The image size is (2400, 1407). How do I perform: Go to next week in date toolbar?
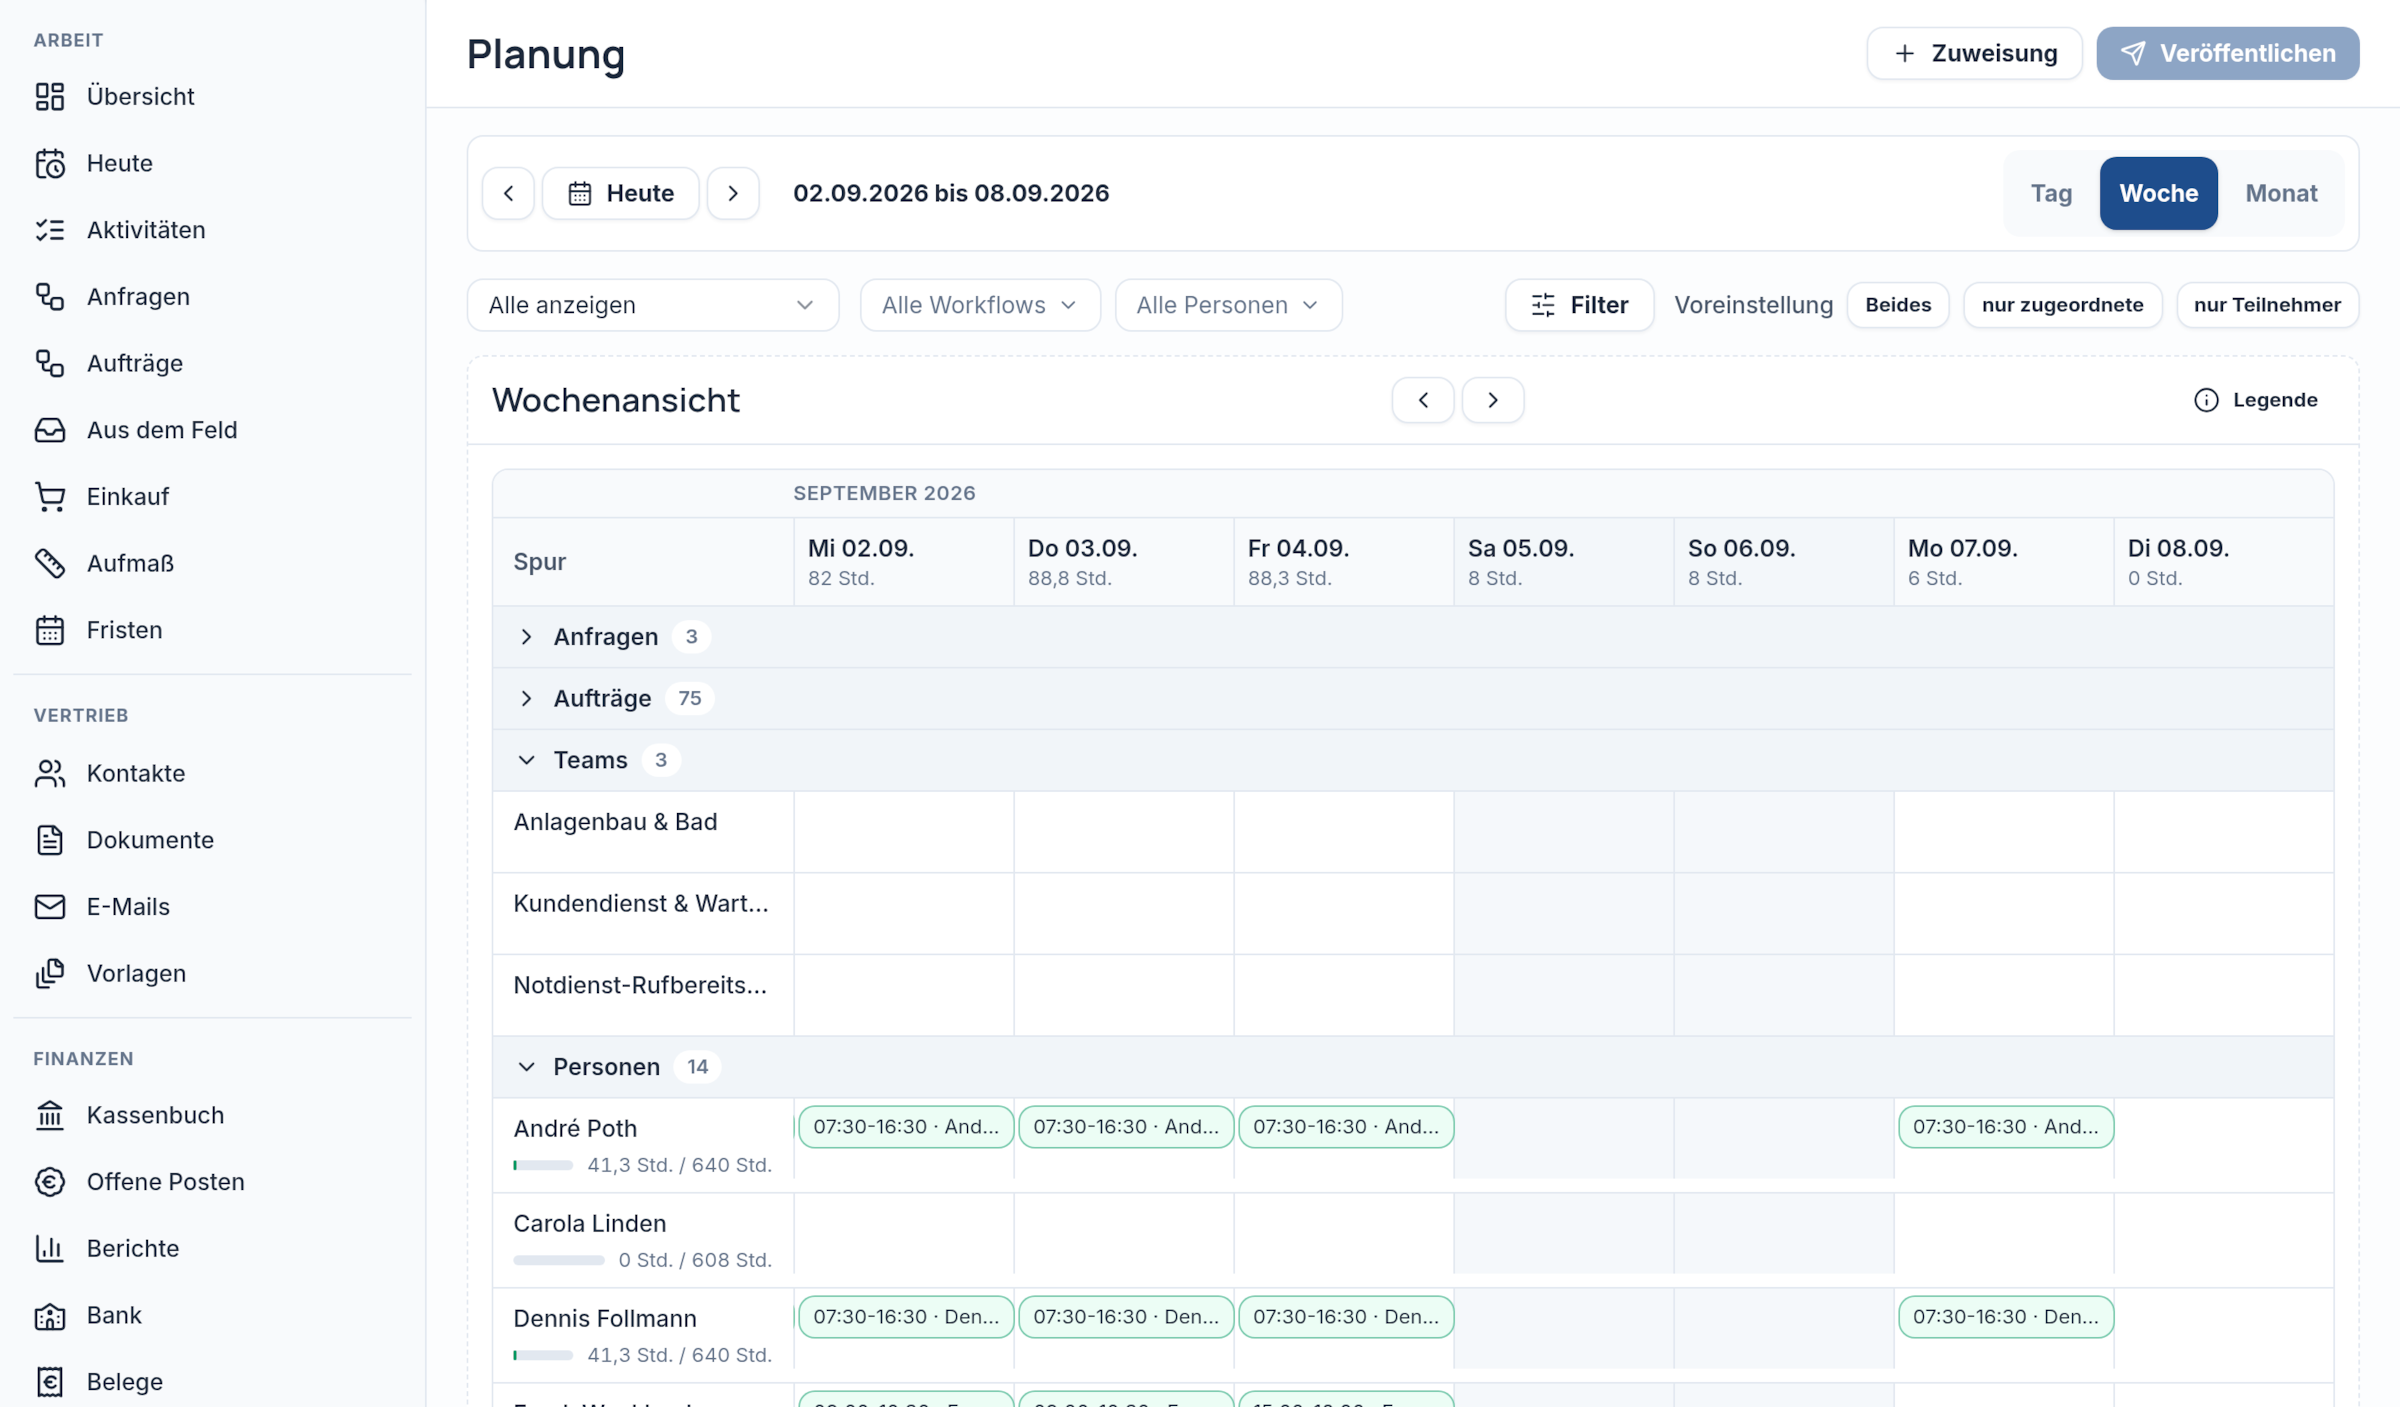733,193
